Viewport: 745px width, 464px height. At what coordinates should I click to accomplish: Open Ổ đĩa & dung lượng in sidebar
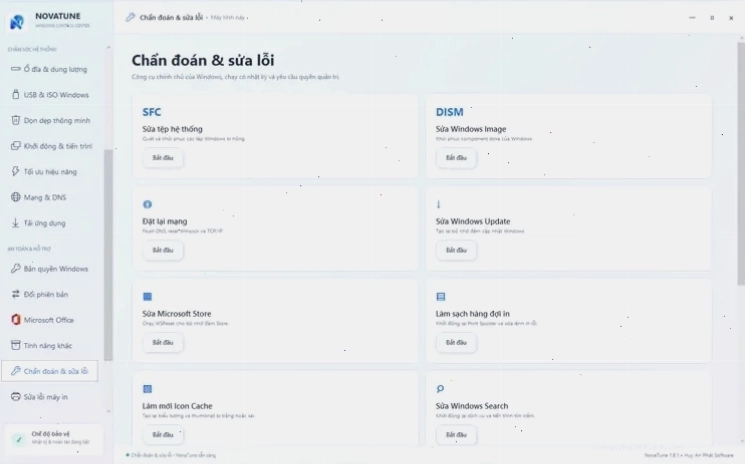[49, 69]
